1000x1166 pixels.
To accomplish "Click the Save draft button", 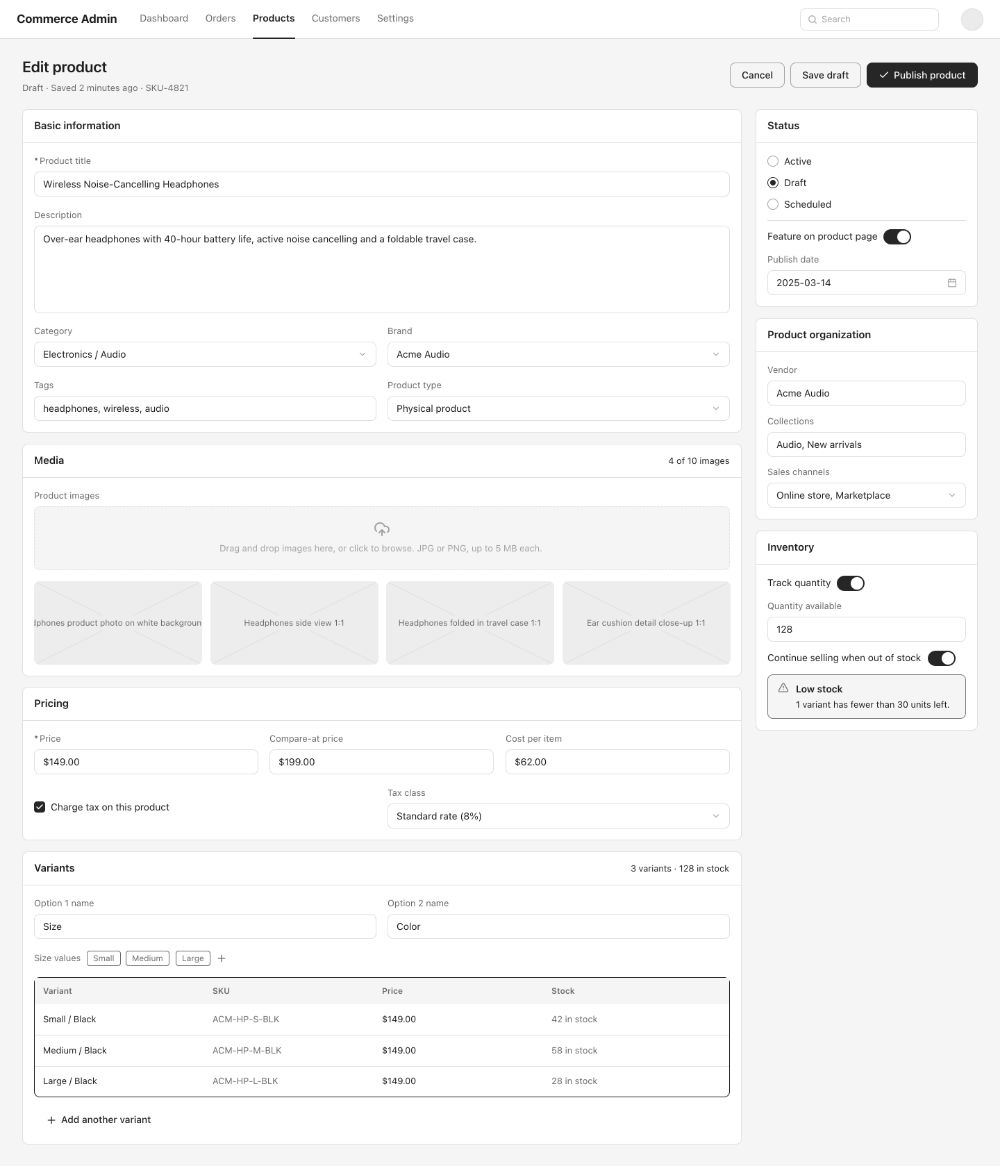I will (x=825, y=75).
